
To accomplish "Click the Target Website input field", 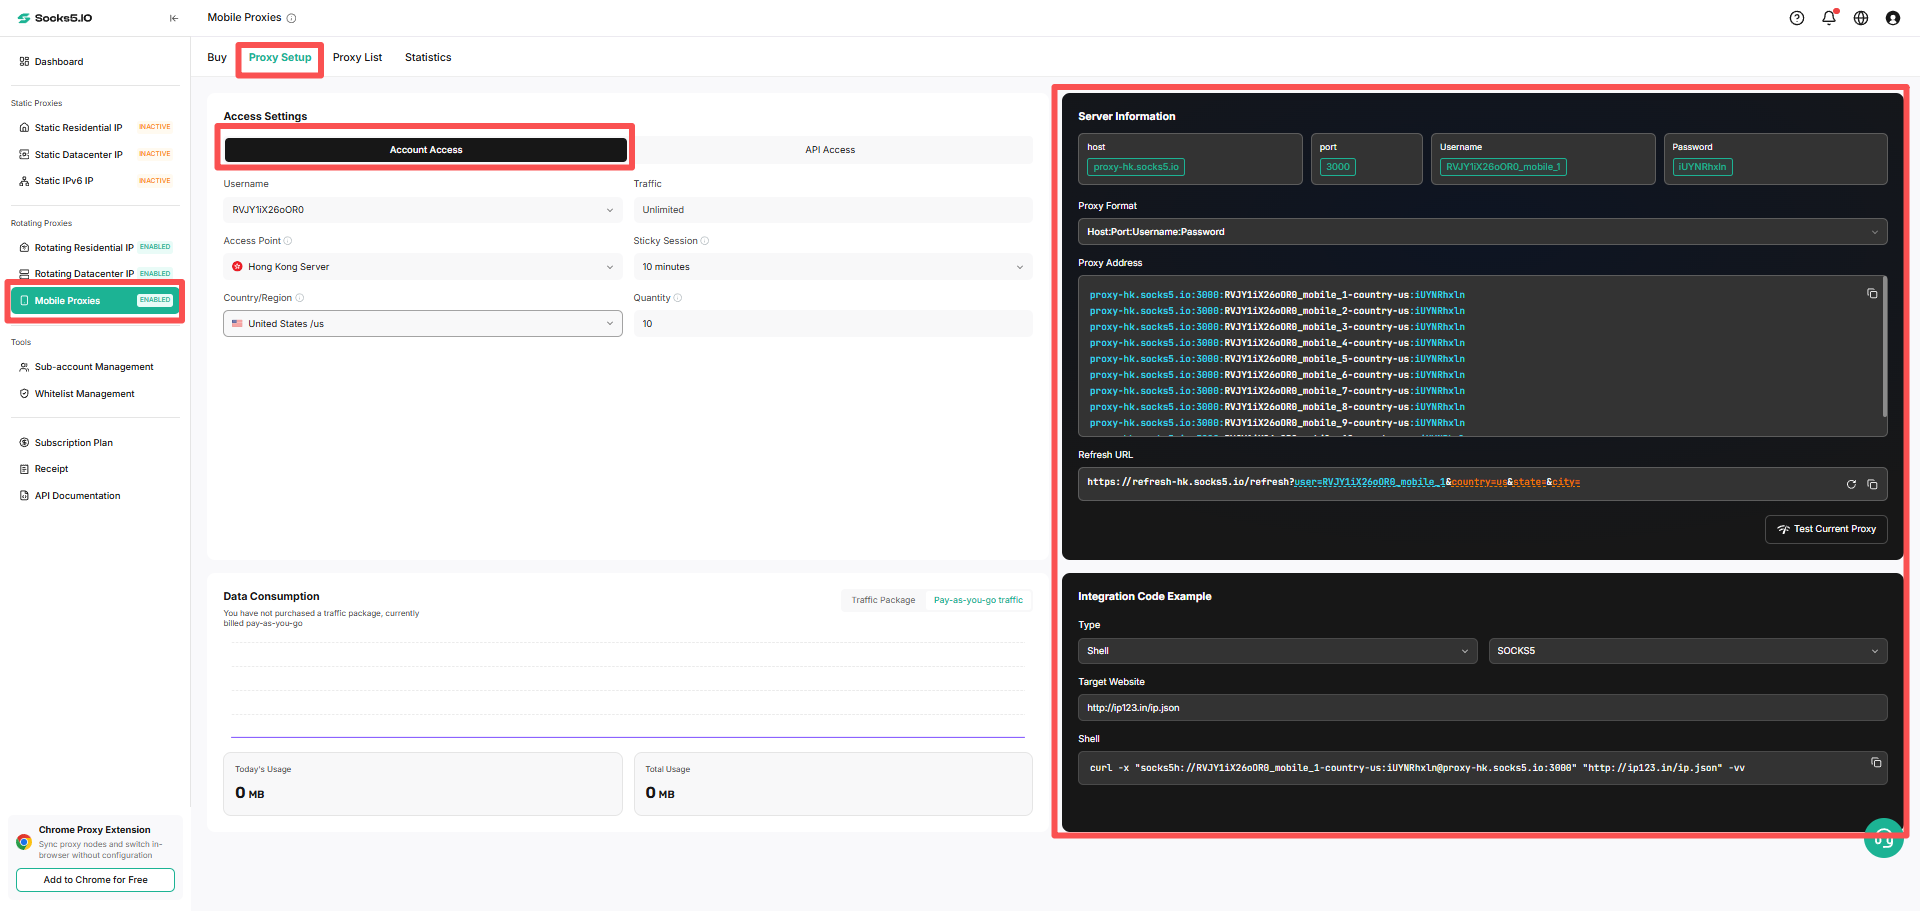I will coord(1482,708).
